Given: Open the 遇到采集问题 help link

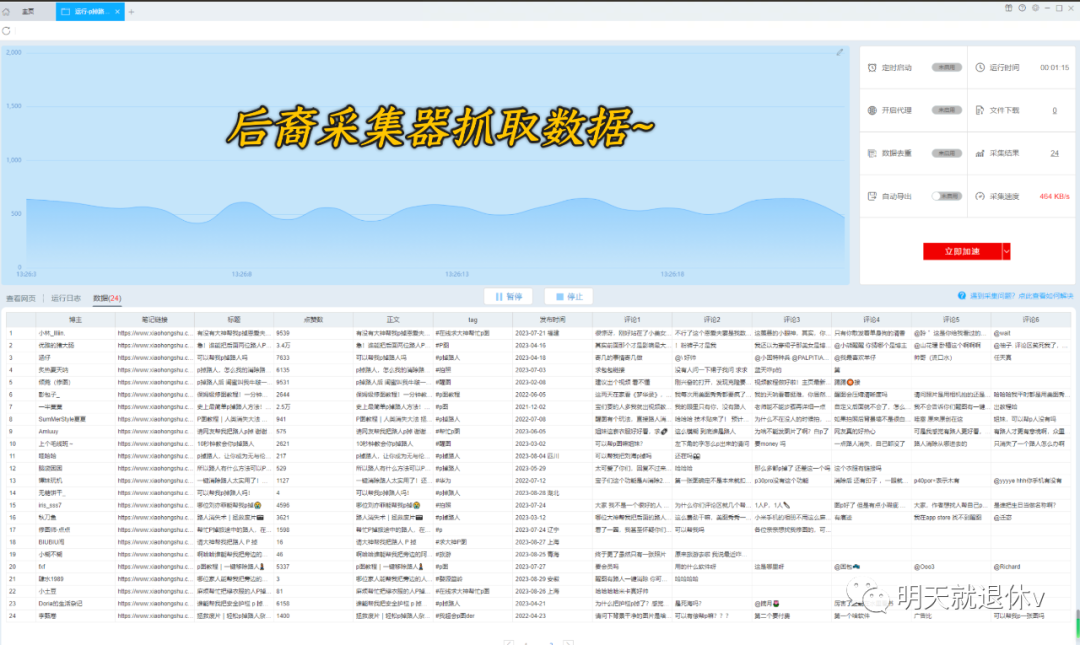Looking at the screenshot, I should [x=1014, y=296].
